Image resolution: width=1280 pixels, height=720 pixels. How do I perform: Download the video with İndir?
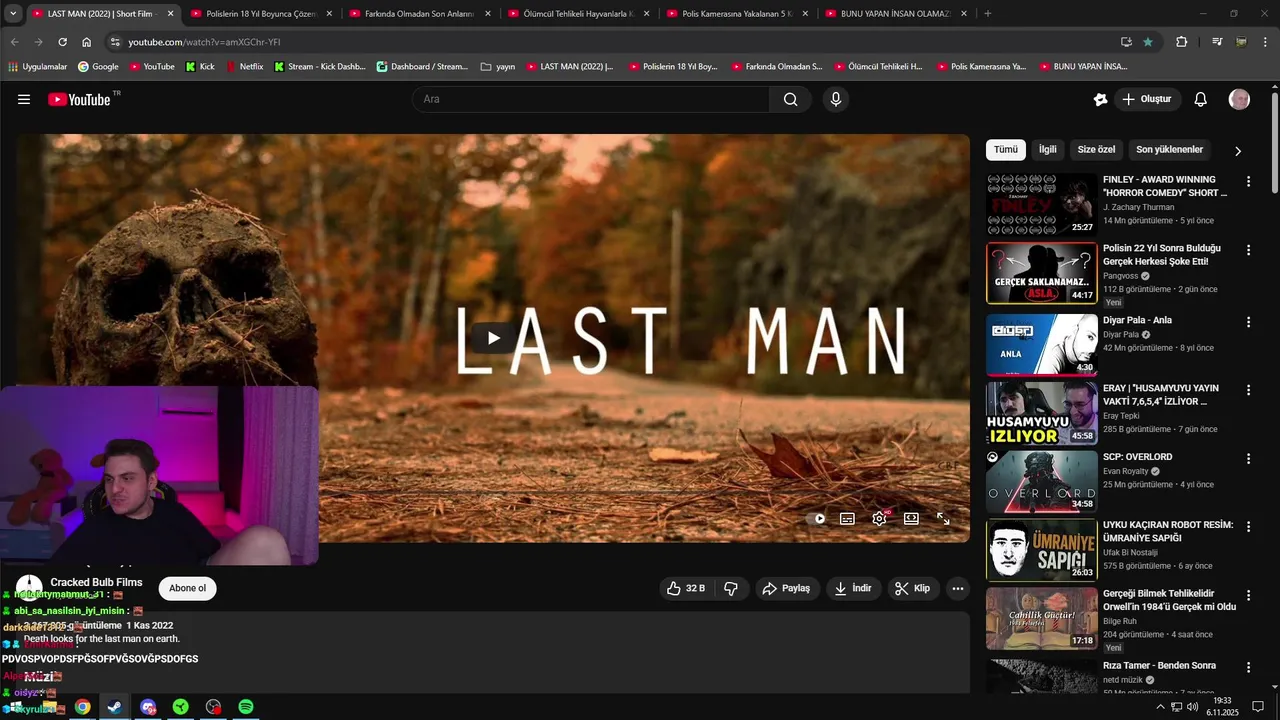point(853,588)
